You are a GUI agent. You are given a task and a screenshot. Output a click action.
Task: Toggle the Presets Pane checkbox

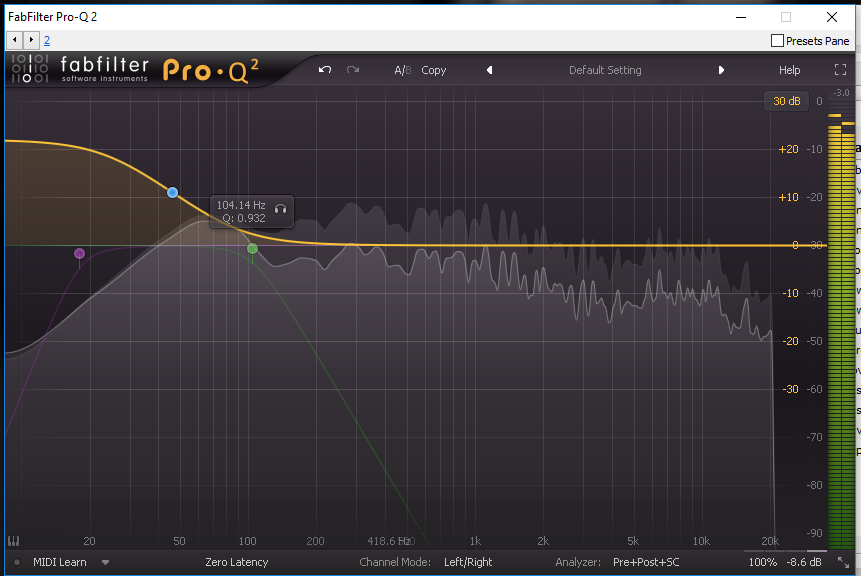tap(777, 41)
